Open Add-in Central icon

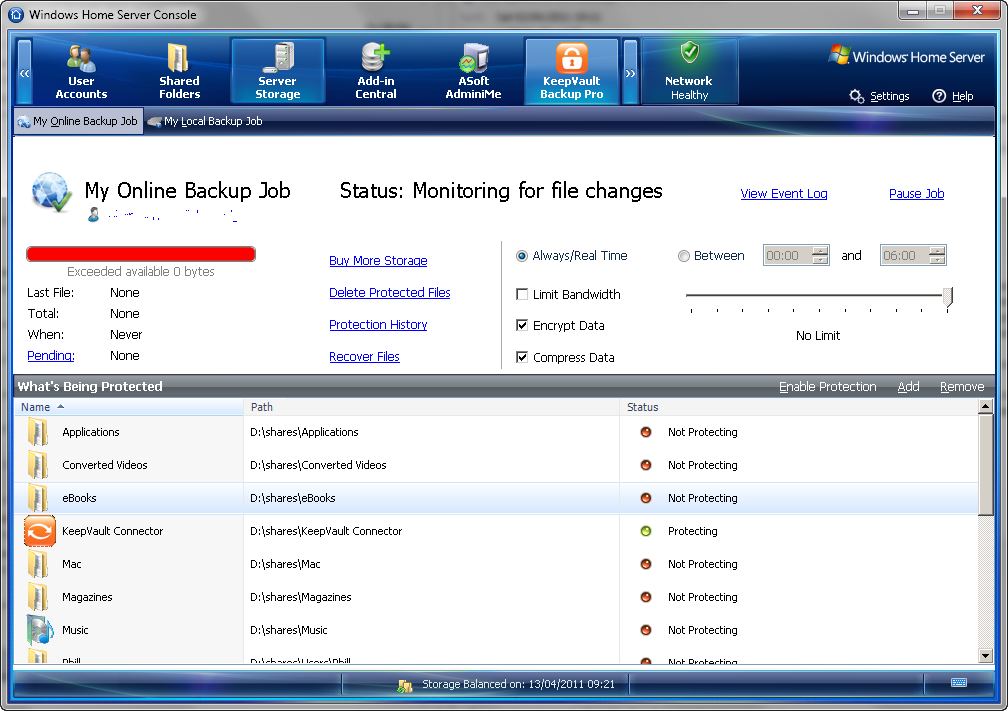click(x=375, y=57)
